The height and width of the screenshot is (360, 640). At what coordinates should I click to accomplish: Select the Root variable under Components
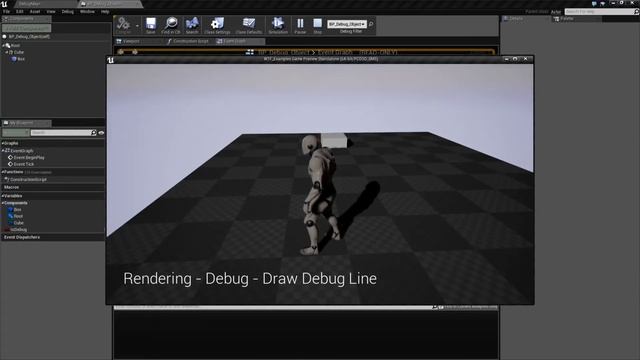click(15, 216)
